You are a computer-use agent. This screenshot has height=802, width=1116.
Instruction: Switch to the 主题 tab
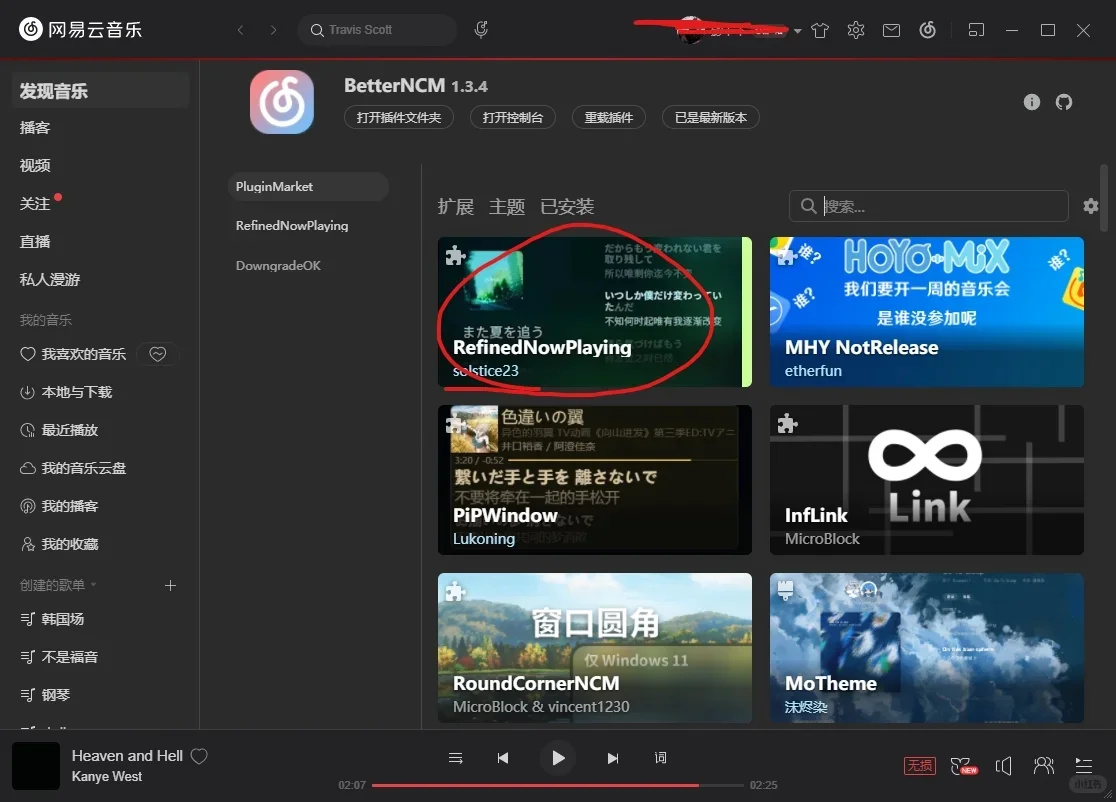pos(507,206)
